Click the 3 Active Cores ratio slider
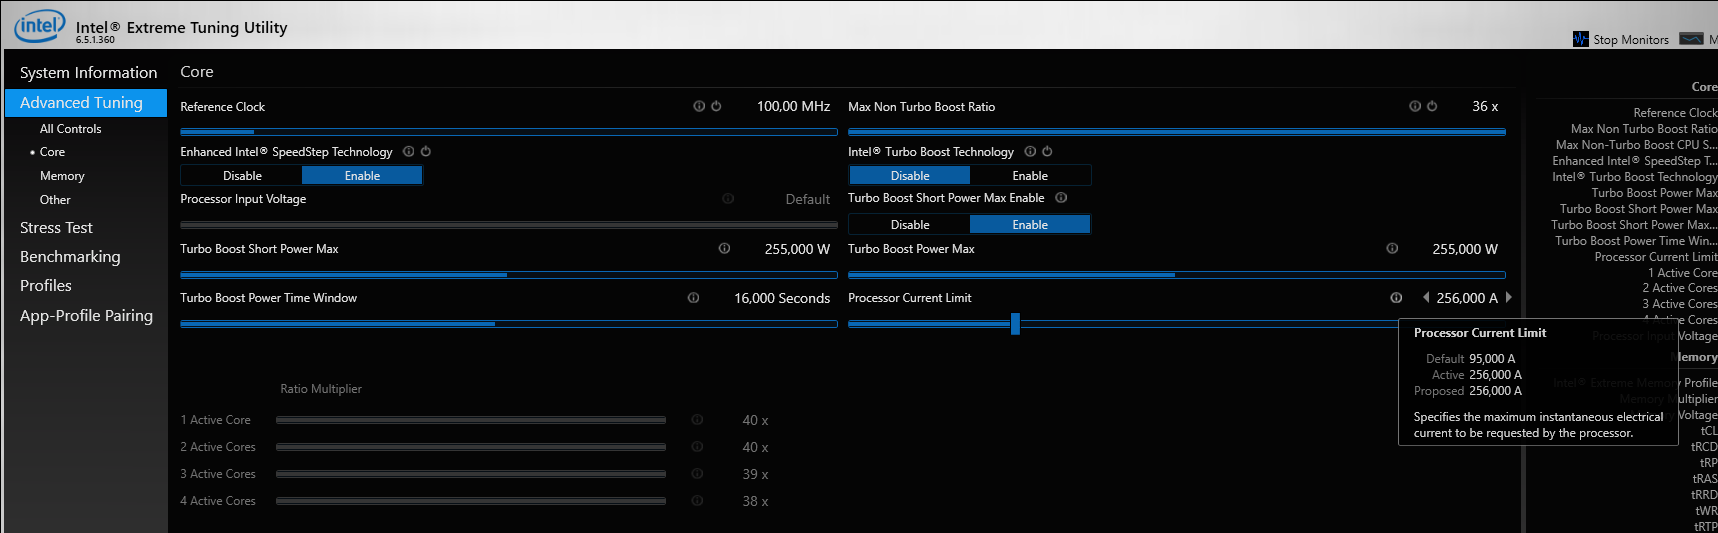Image resolution: width=1718 pixels, height=533 pixels. [471, 474]
